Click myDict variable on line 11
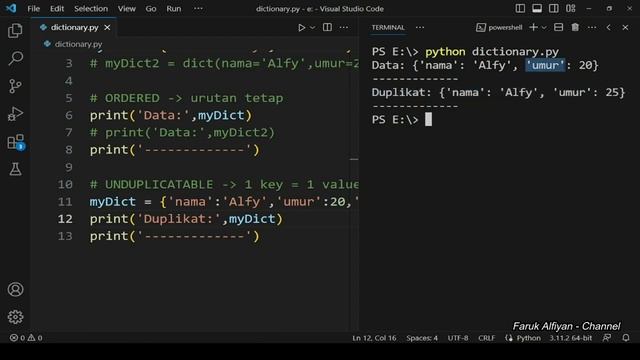 pos(113,202)
